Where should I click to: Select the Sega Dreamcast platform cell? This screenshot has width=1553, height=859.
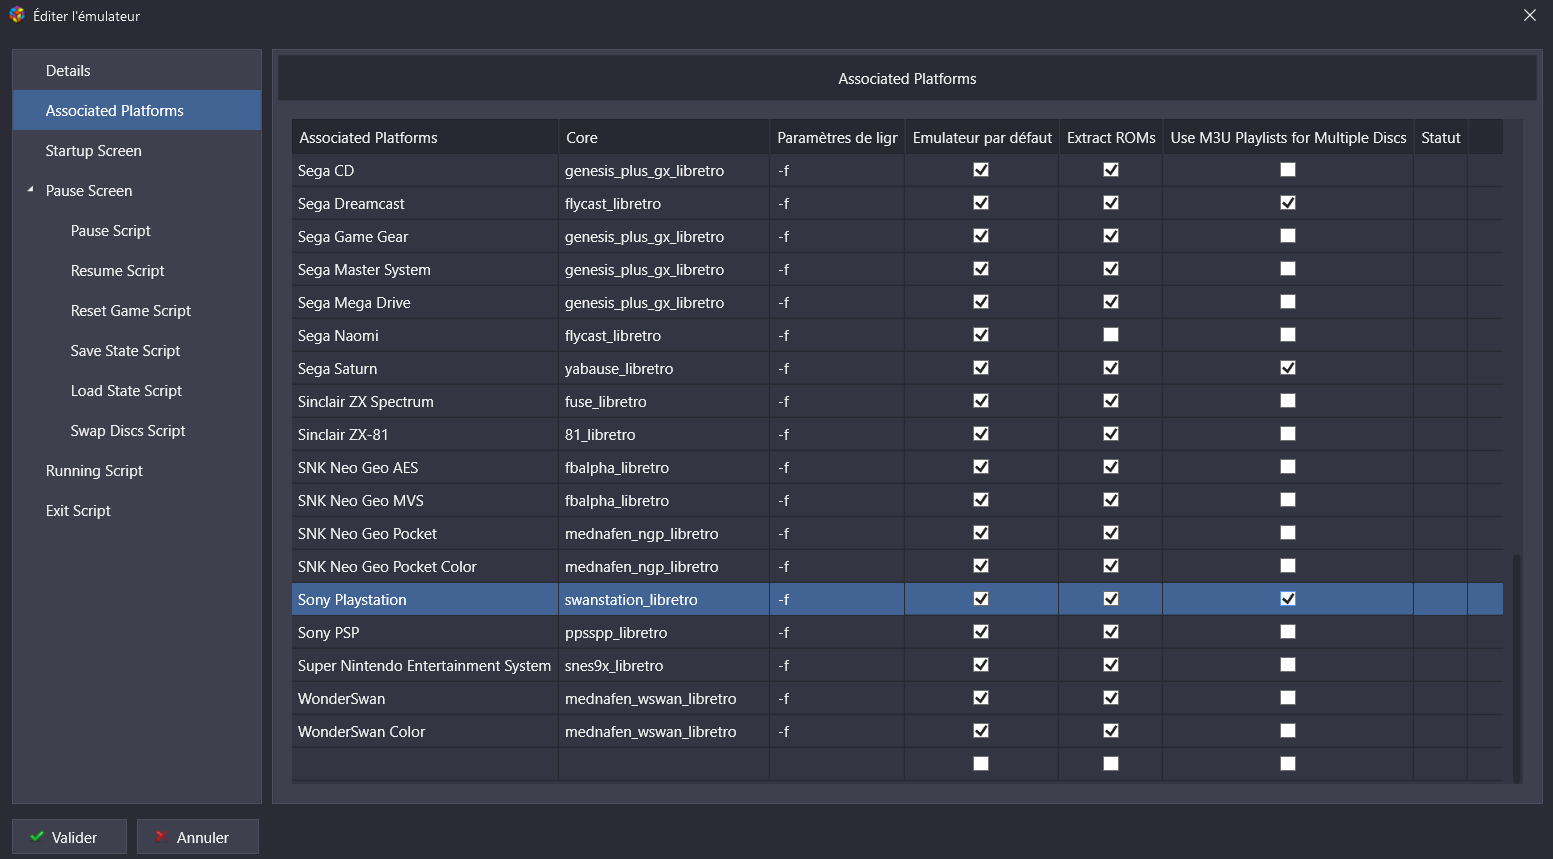425,203
